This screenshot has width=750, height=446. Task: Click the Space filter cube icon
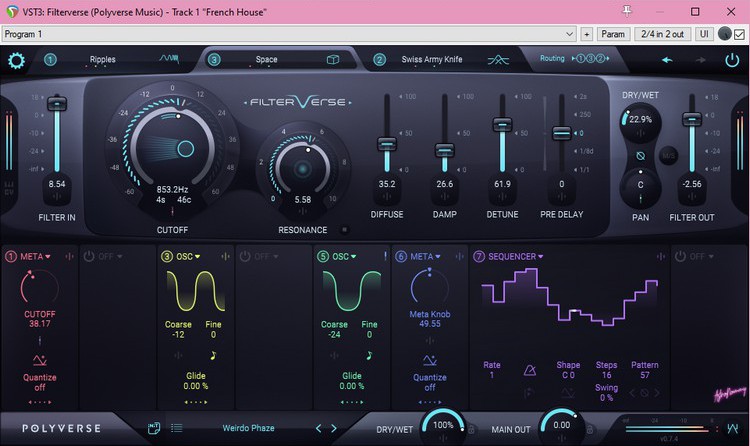point(333,59)
